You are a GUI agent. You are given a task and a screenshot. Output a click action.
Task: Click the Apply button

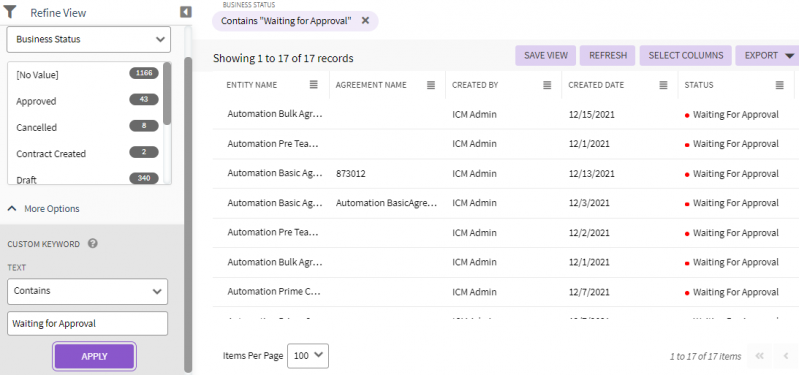coord(94,356)
